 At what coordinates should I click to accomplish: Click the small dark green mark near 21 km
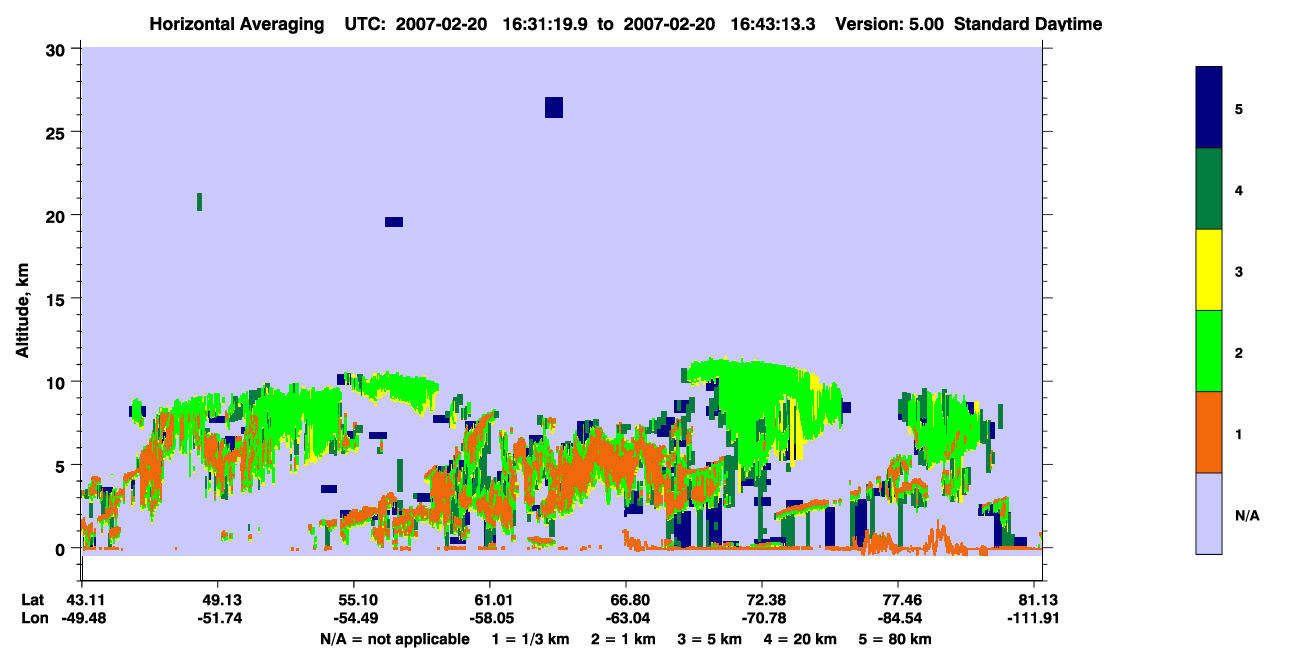click(200, 202)
